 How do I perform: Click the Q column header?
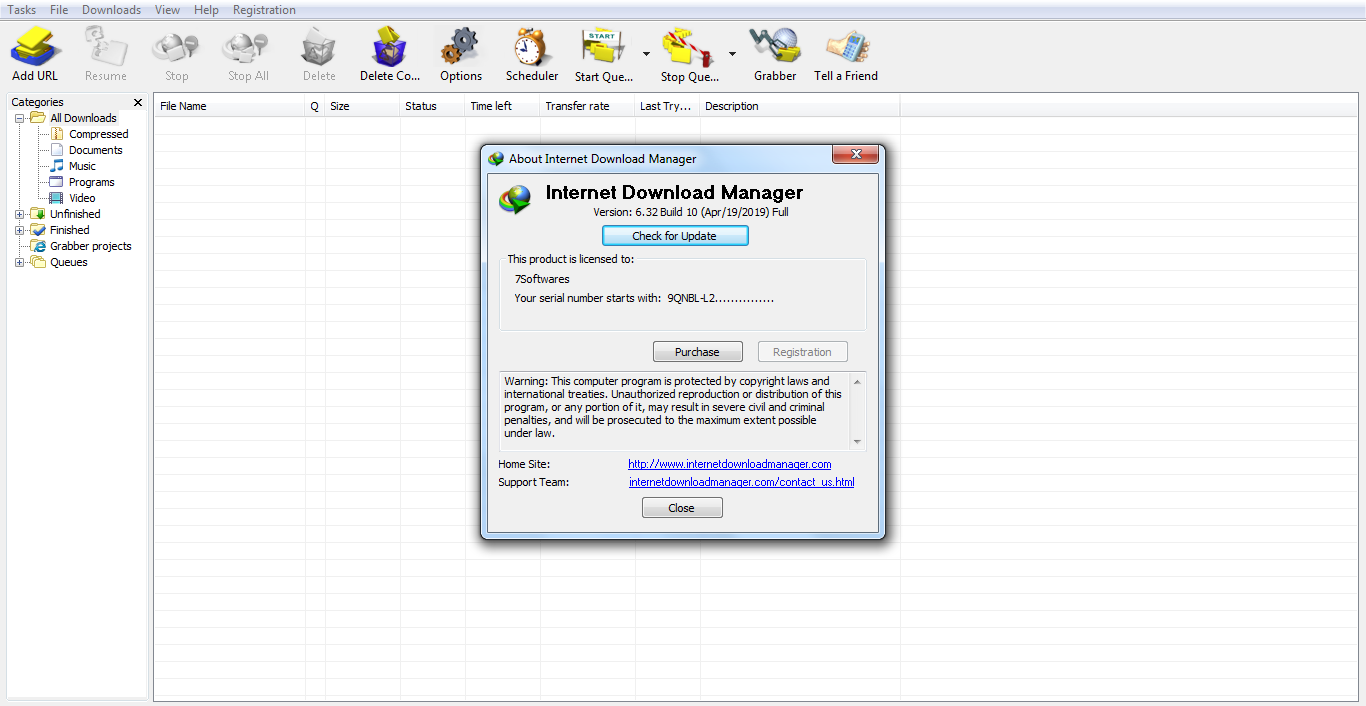[x=315, y=106]
